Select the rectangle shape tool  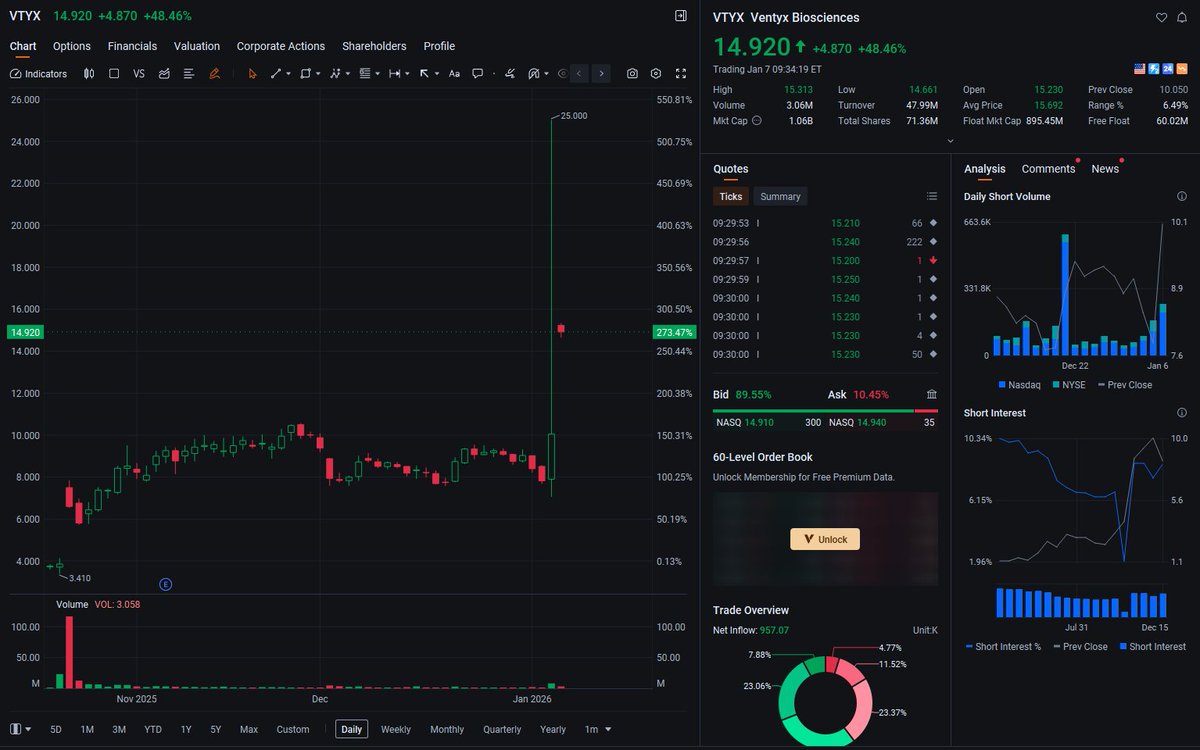pos(305,73)
